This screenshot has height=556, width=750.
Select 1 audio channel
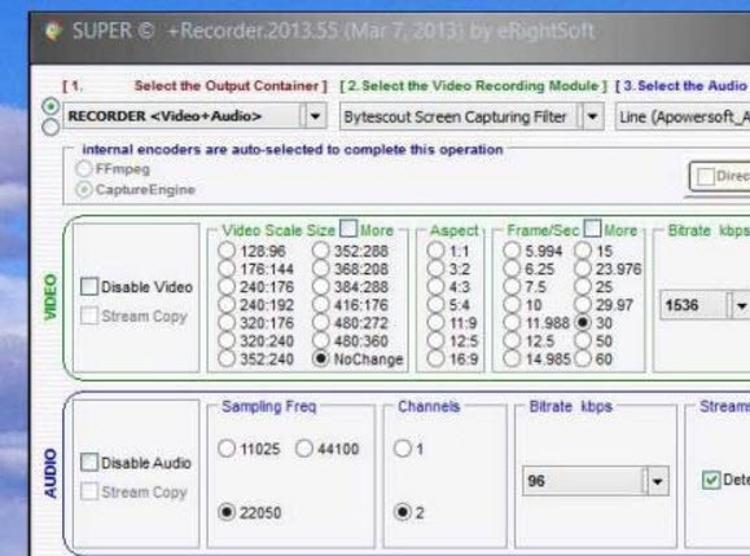click(404, 449)
